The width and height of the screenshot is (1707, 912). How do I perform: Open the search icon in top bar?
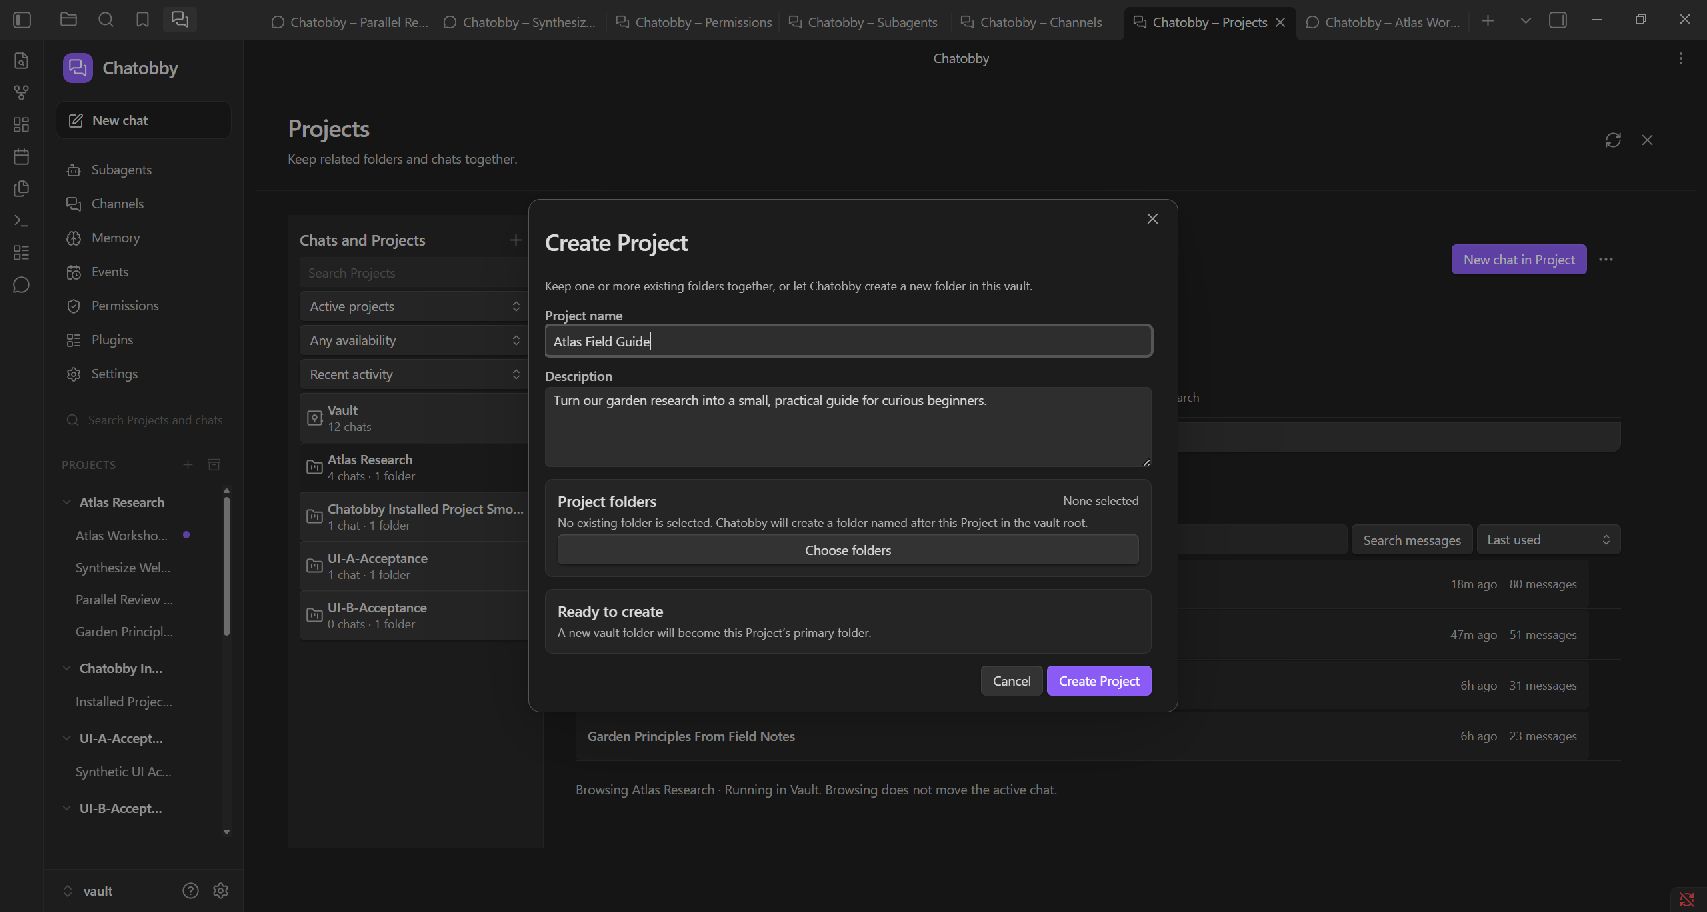pos(105,20)
